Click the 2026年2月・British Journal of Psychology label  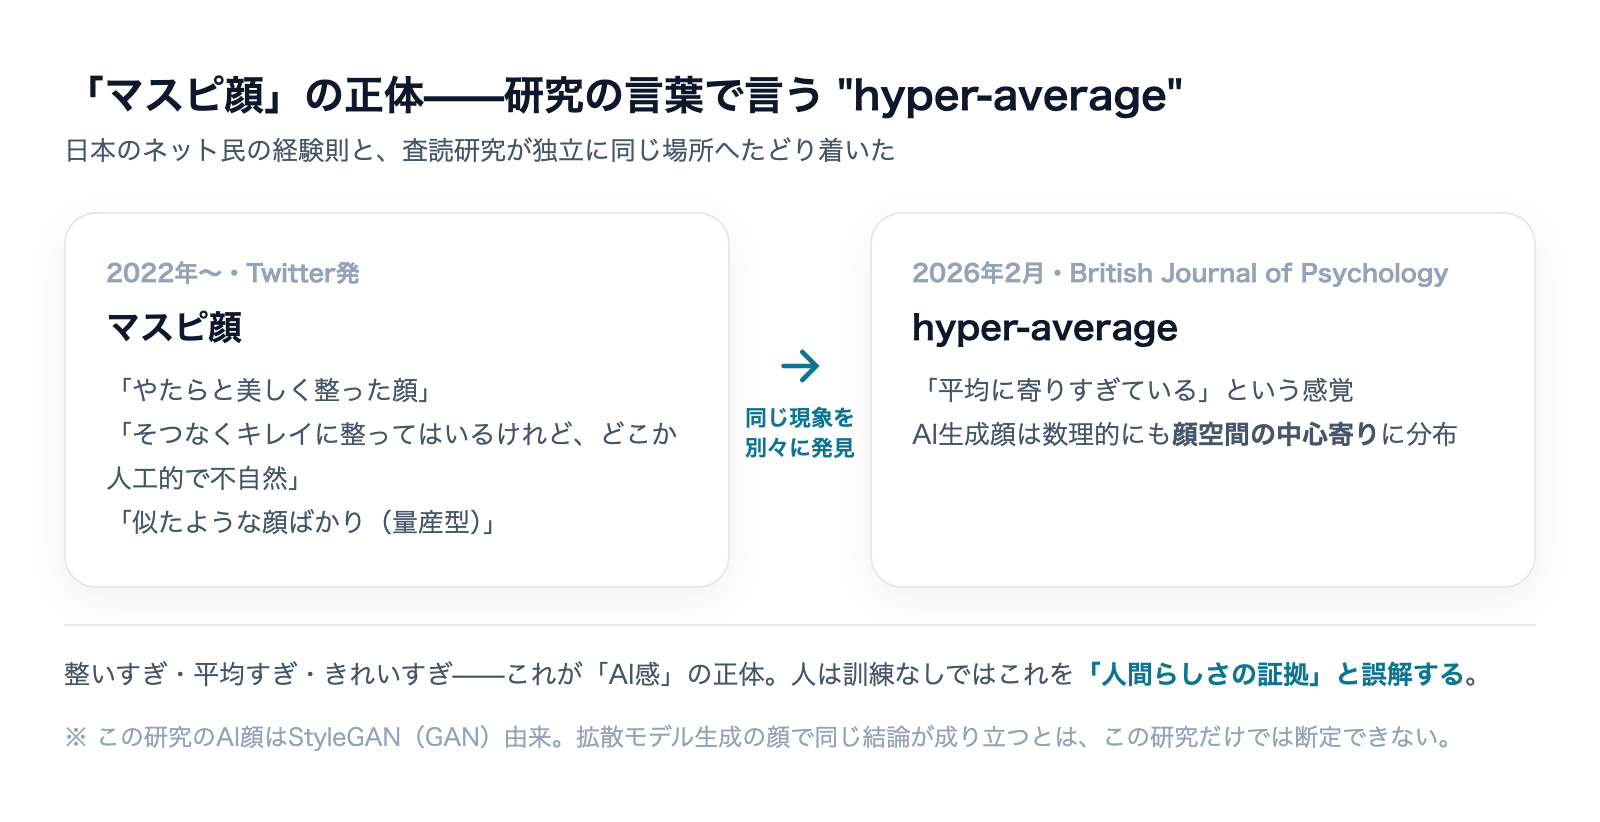[x=1180, y=273]
